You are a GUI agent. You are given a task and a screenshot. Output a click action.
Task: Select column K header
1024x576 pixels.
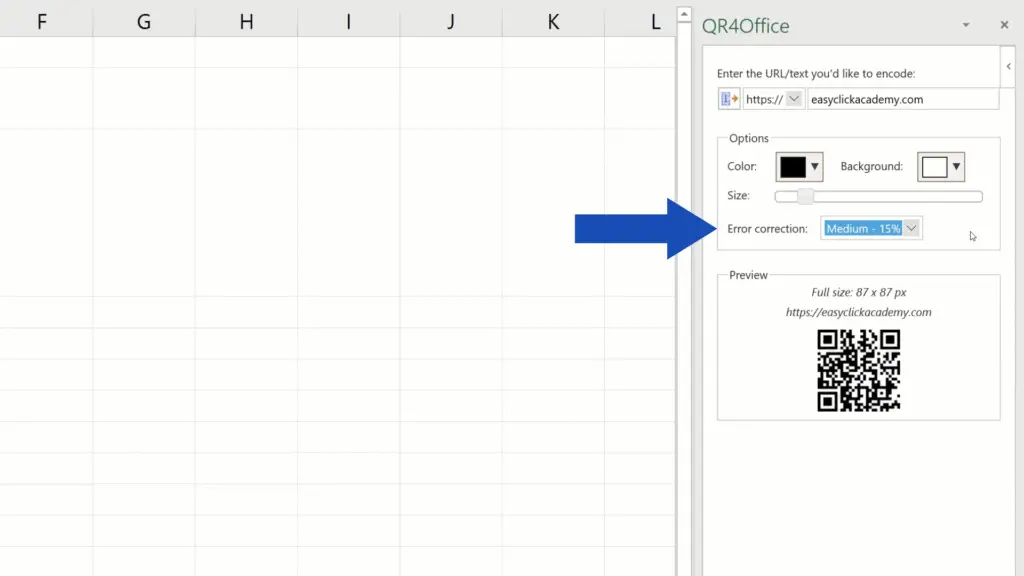click(x=553, y=22)
